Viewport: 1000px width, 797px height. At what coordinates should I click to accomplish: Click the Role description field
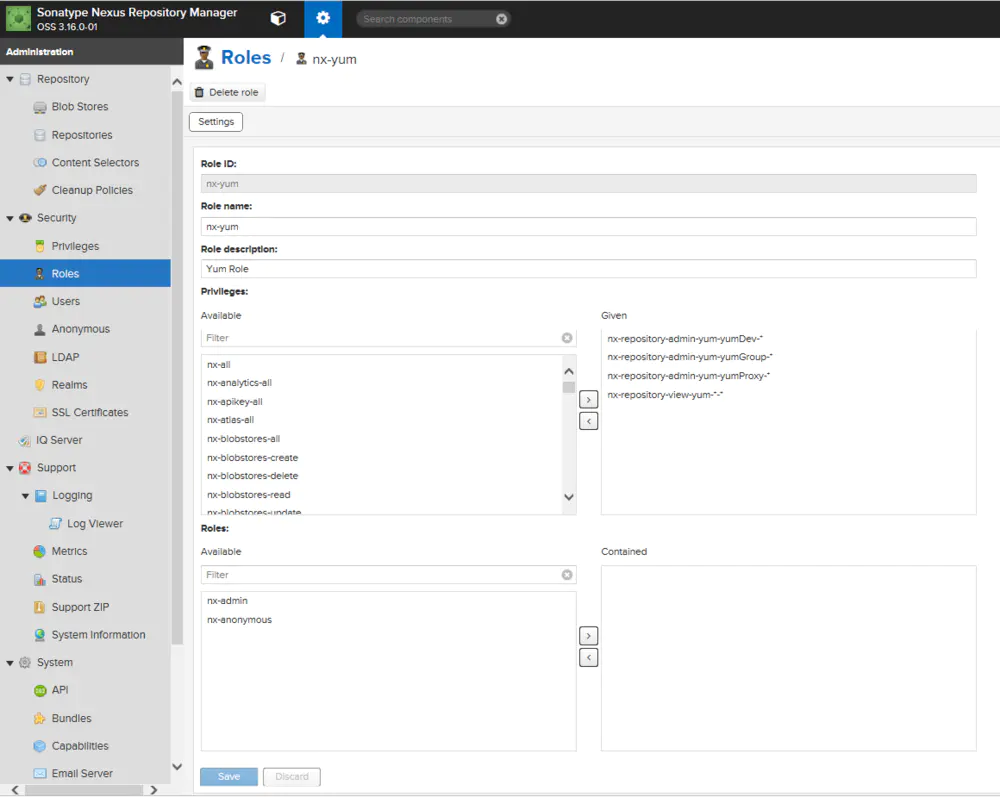point(588,269)
